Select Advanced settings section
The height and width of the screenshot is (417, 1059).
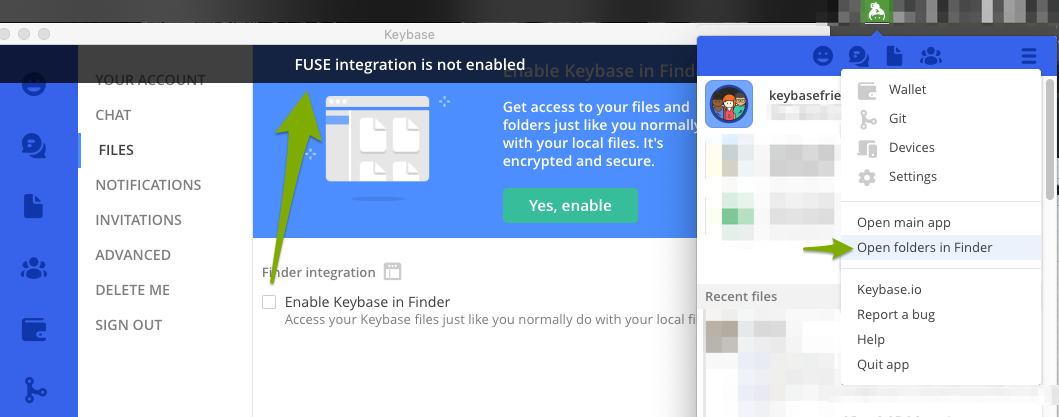click(133, 255)
